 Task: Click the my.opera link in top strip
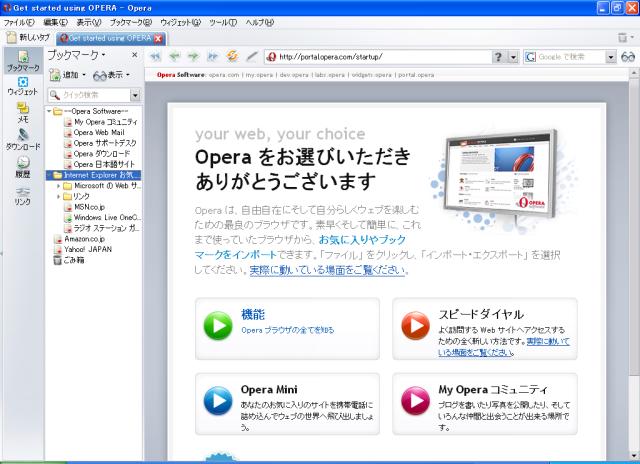point(260,75)
